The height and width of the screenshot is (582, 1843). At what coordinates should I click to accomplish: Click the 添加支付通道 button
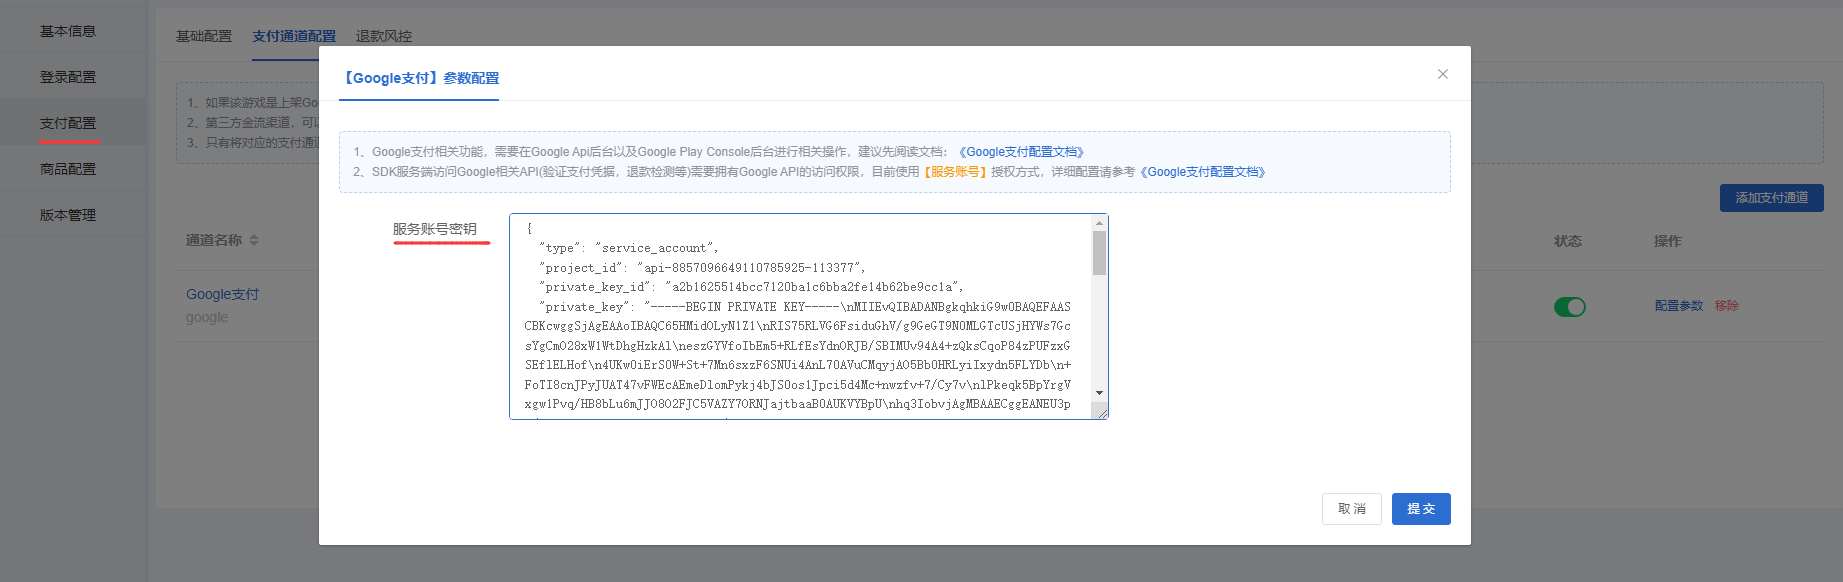point(1771,198)
